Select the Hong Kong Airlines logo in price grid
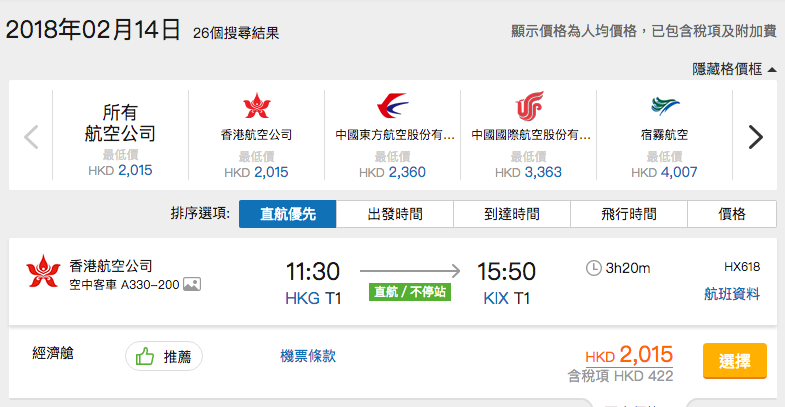The width and height of the screenshot is (785, 407). (257, 106)
